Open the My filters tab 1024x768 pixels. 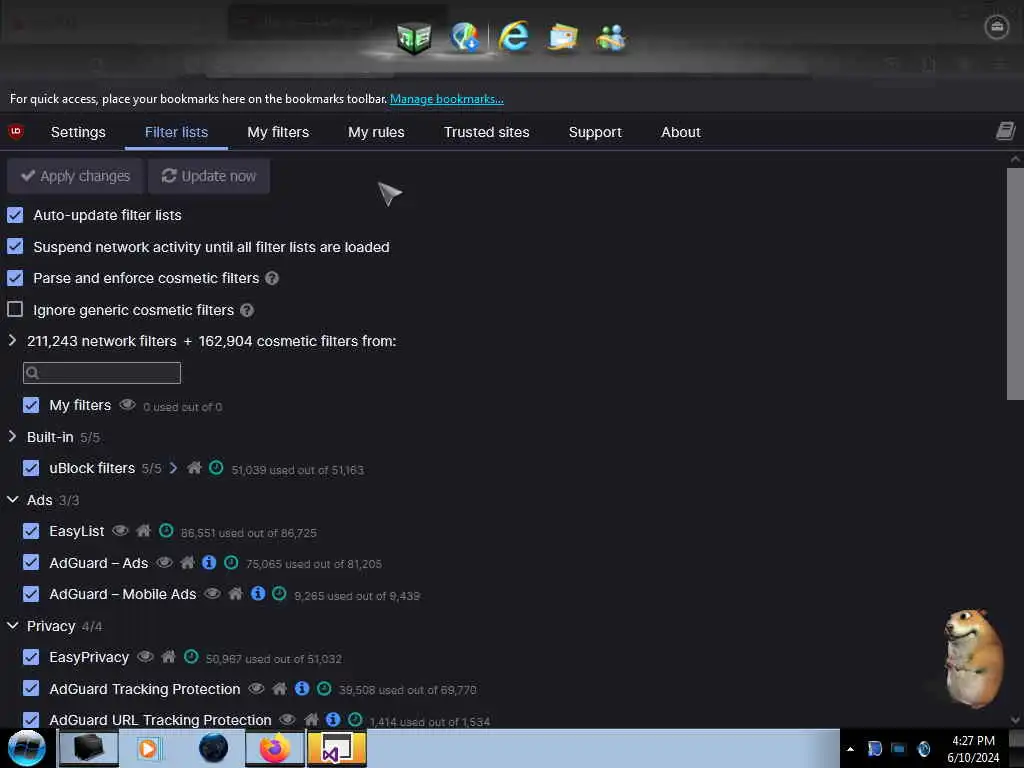[278, 132]
